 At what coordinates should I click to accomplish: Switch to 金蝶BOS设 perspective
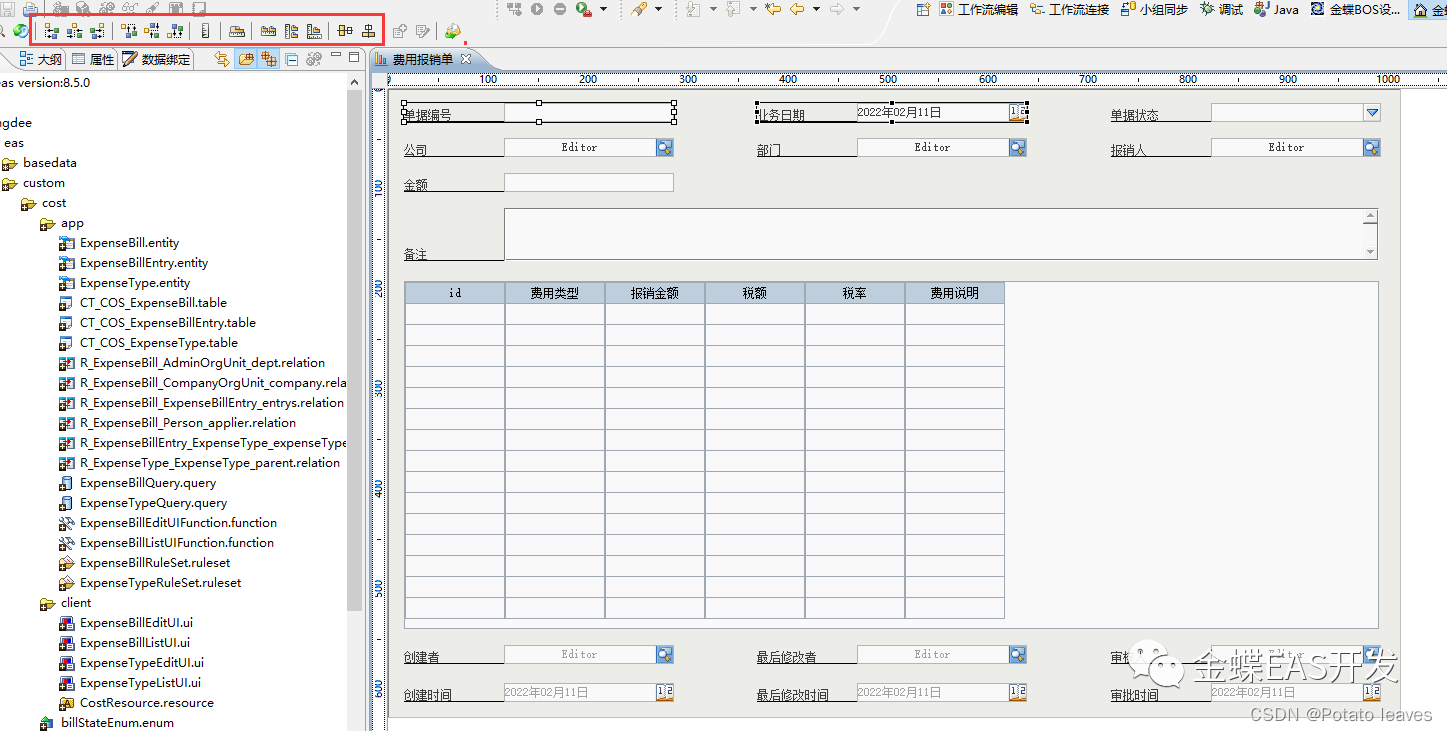1355,9
